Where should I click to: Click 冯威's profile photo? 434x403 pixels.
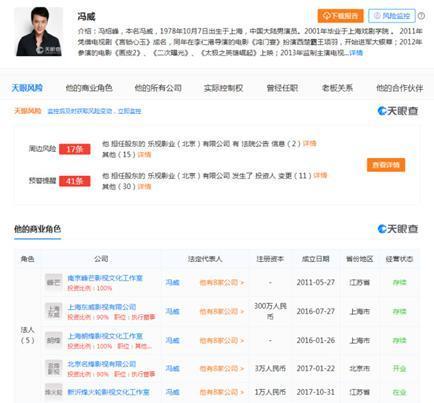(x=39, y=32)
